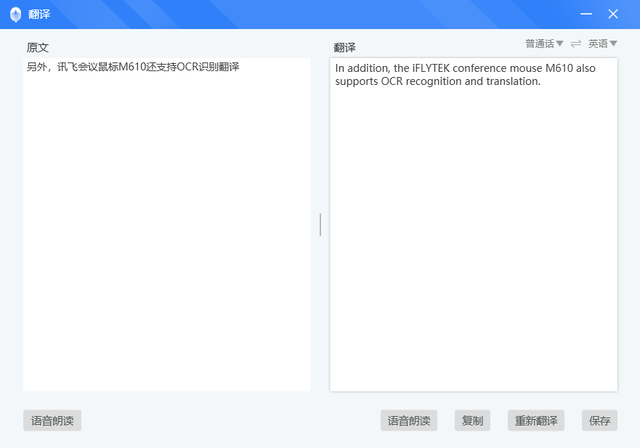Save the translation with 保存
The height and width of the screenshot is (448, 640).
coord(600,420)
